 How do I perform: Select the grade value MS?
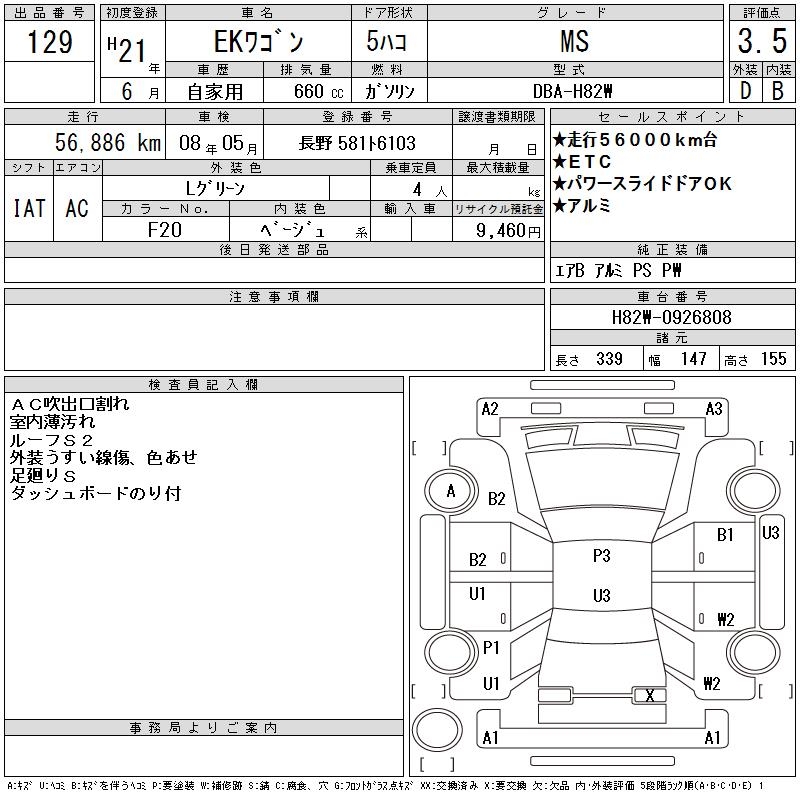click(x=574, y=41)
